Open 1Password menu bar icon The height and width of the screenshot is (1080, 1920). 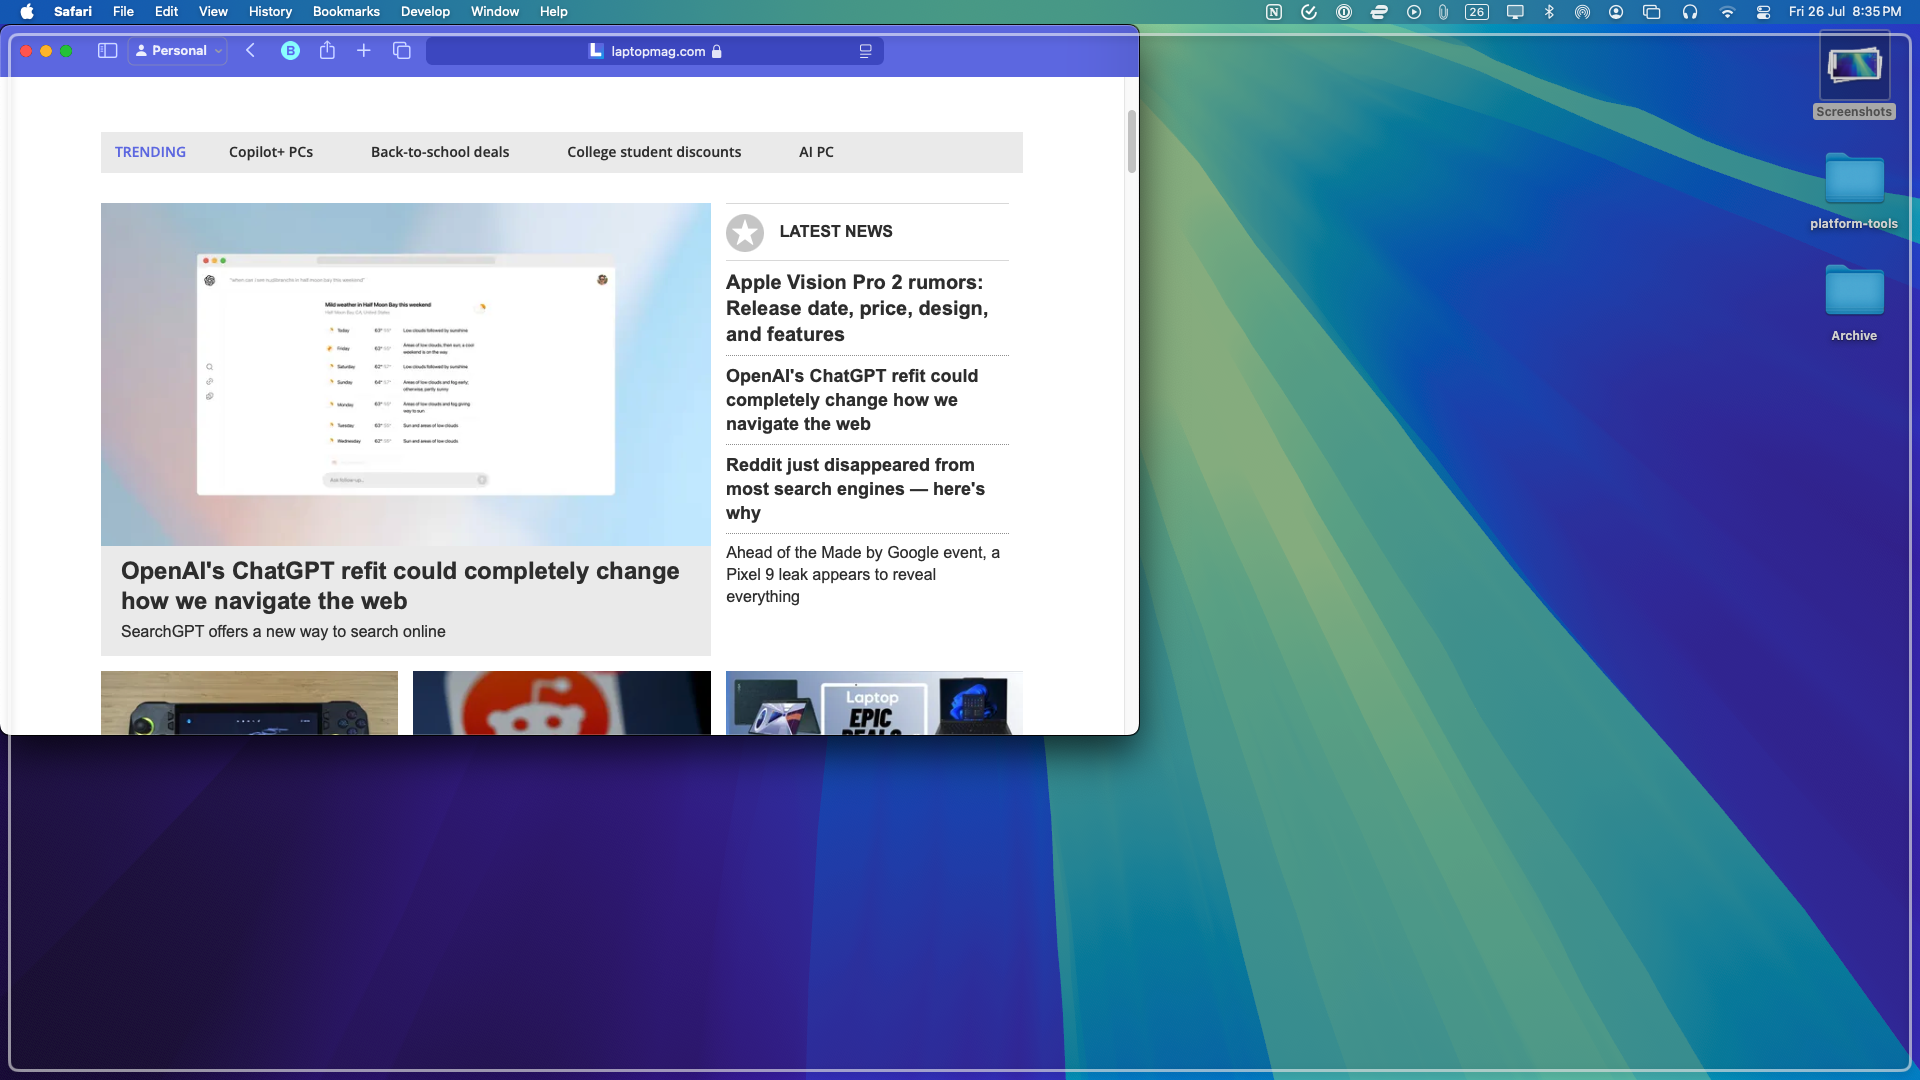coord(1344,12)
